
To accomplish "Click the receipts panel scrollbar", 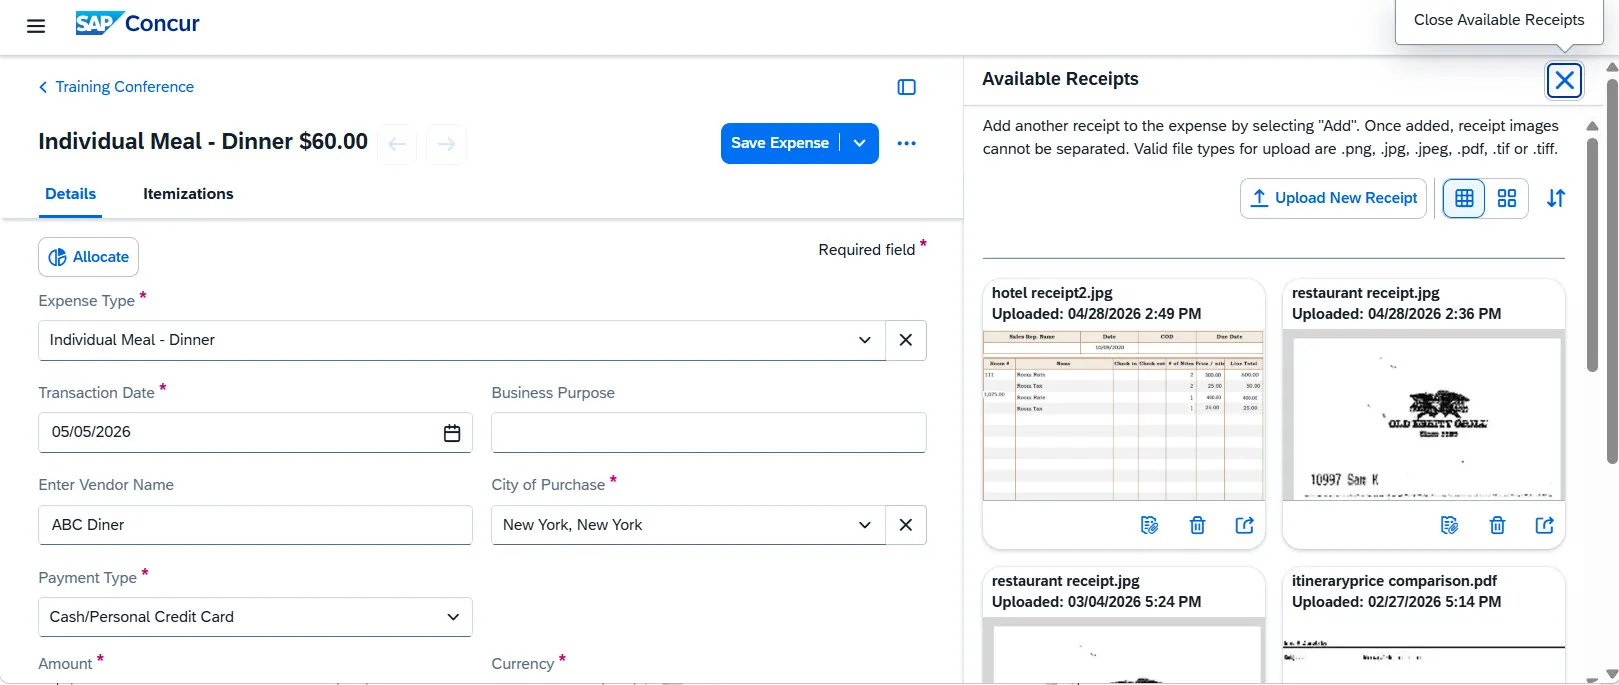I will (1592, 254).
